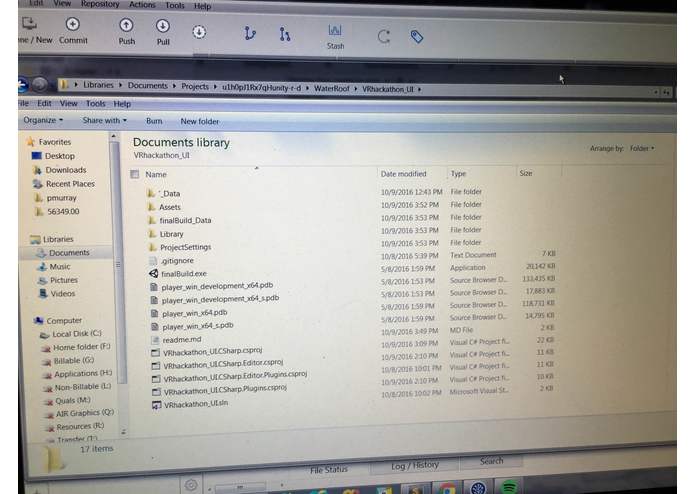Click Branch icon in SourceTree toolbar
This screenshot has height=494, width=695.
(250, 33)
